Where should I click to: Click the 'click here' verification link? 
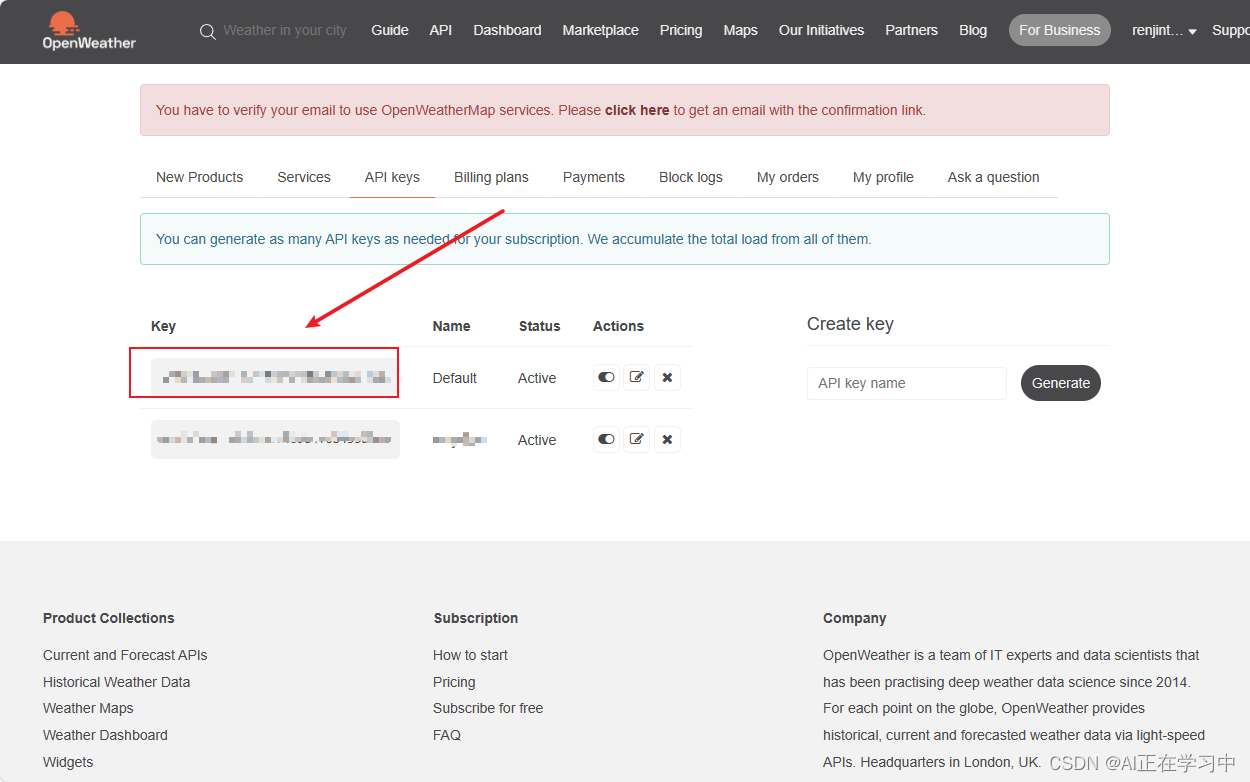click(x=637, y=110)
